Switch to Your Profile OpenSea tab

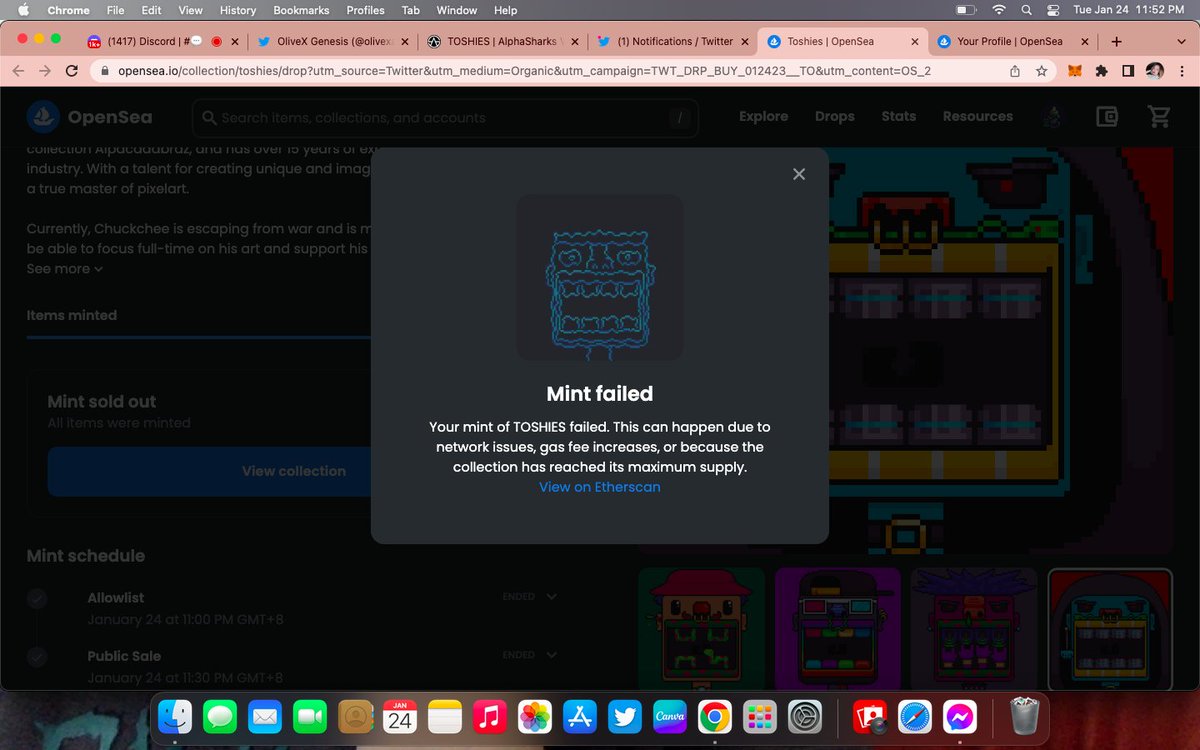pos(1011,41)
